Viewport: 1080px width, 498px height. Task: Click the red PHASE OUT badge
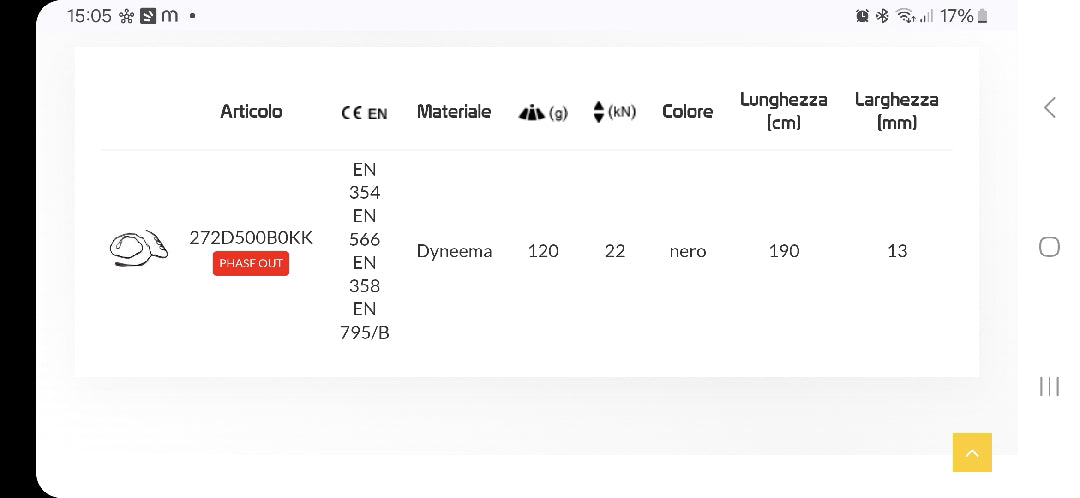coord(251,263)
